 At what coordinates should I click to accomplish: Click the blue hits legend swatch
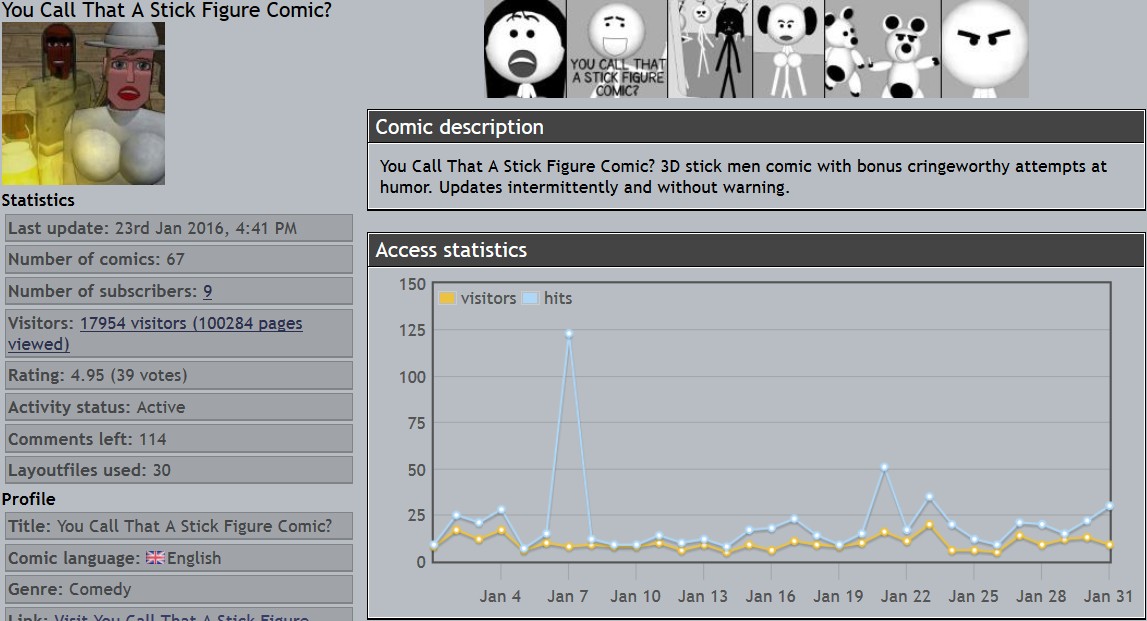[529, 298]
